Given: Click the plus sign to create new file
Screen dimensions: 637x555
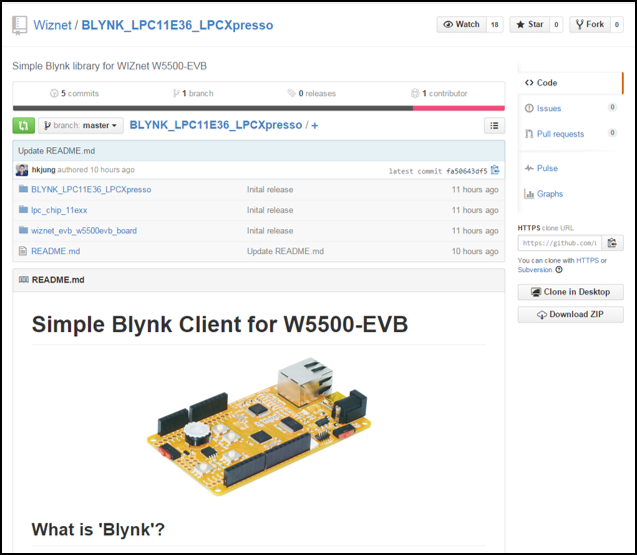Looking at the screenshot, I should coord(314,126).
